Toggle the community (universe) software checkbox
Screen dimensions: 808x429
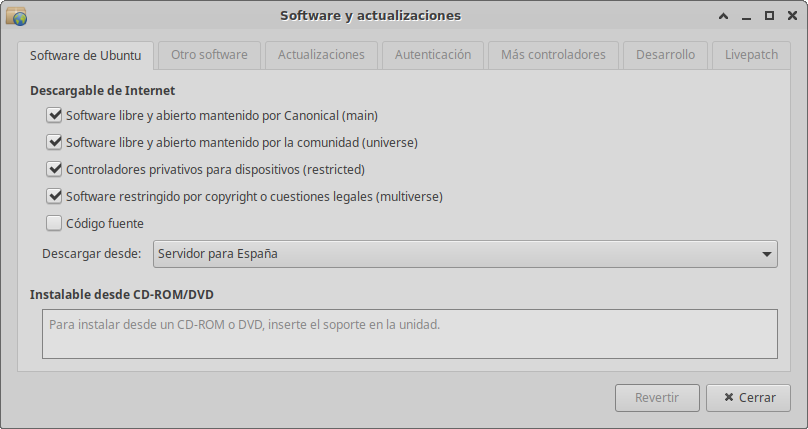[54, 142]
